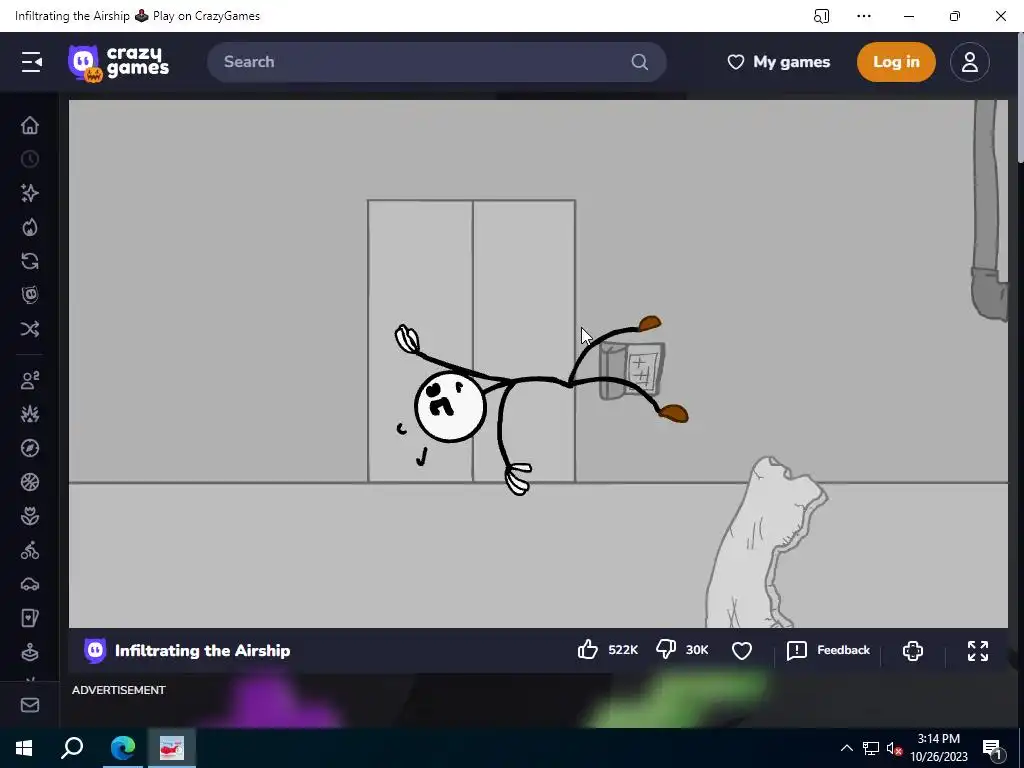Open the window cast/sidebar icon in title bar

[821, 16]
